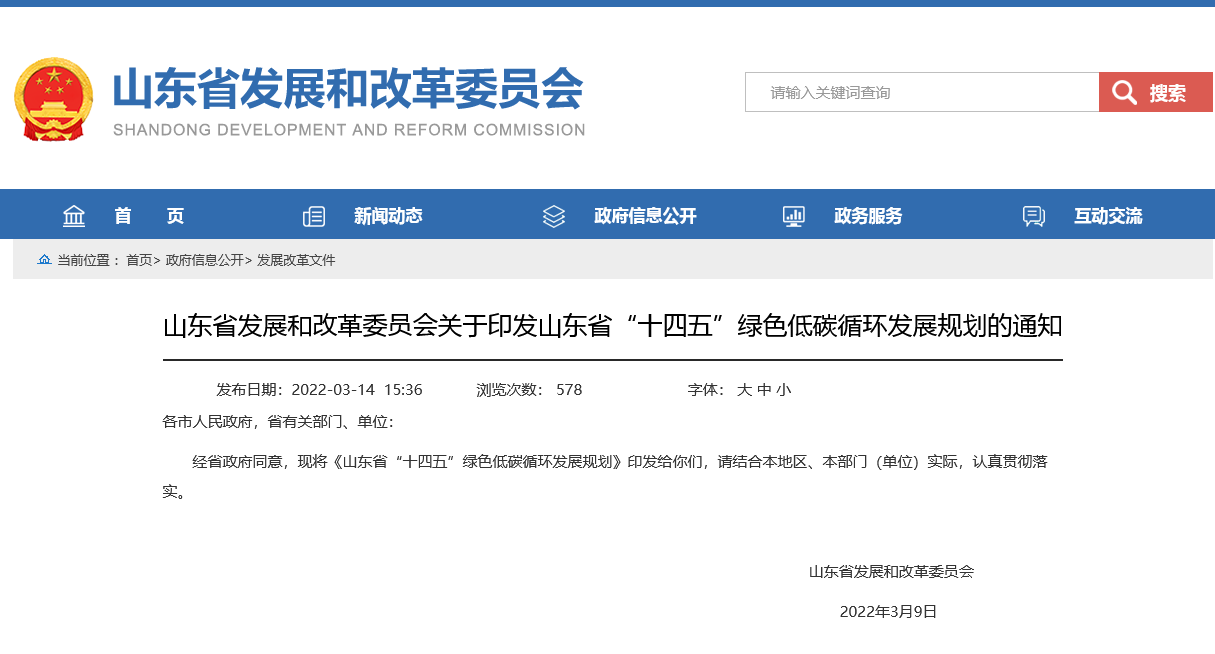Focus the keyword search input field

pyautogui.click(x=921, y=93)
